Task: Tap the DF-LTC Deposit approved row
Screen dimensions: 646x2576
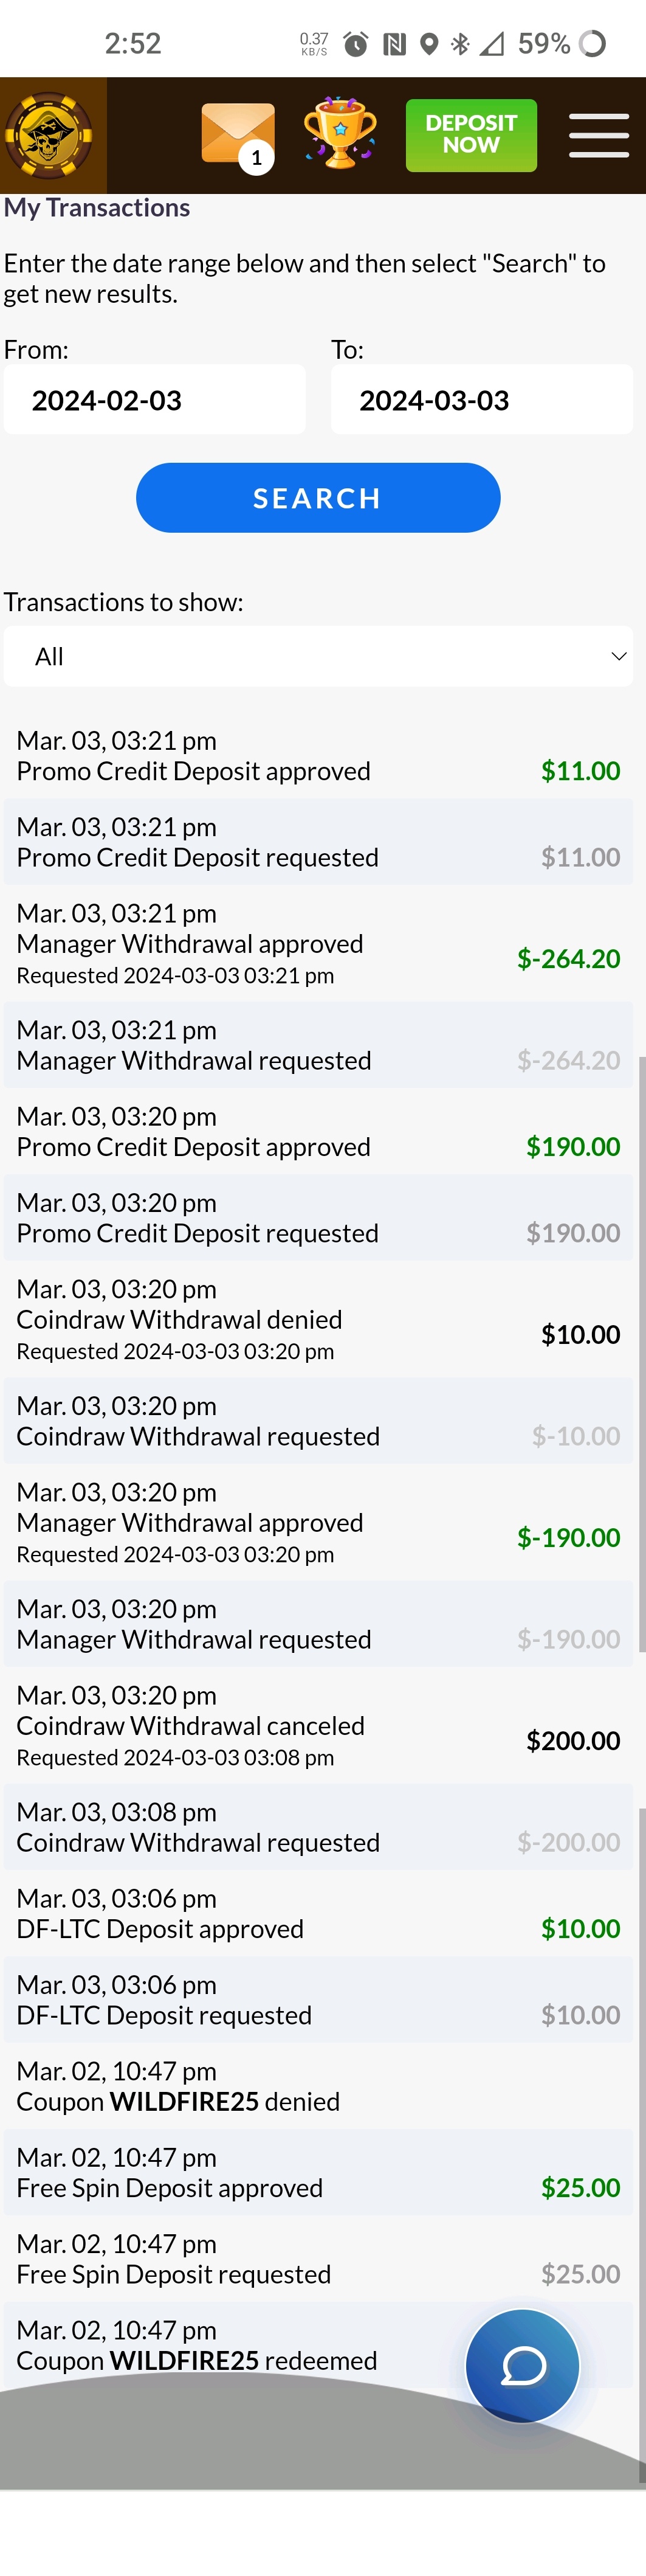Action: pos(318,1913)
